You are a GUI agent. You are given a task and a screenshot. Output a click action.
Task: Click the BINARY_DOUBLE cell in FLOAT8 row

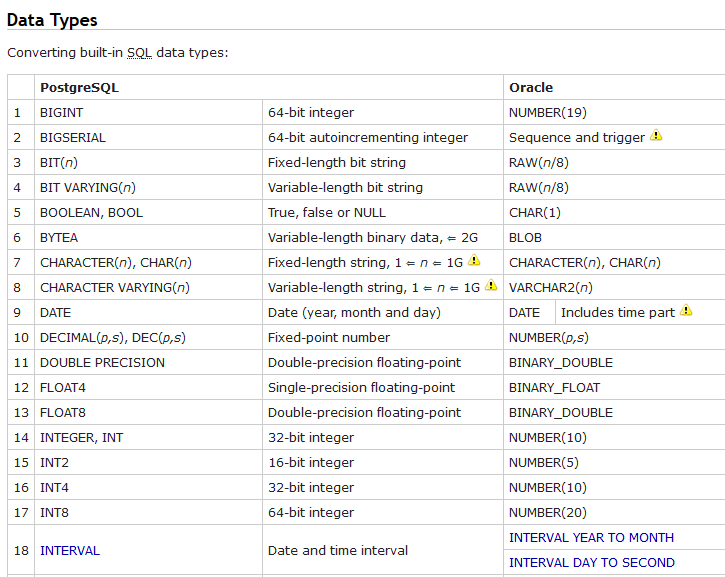coord(614,412)
